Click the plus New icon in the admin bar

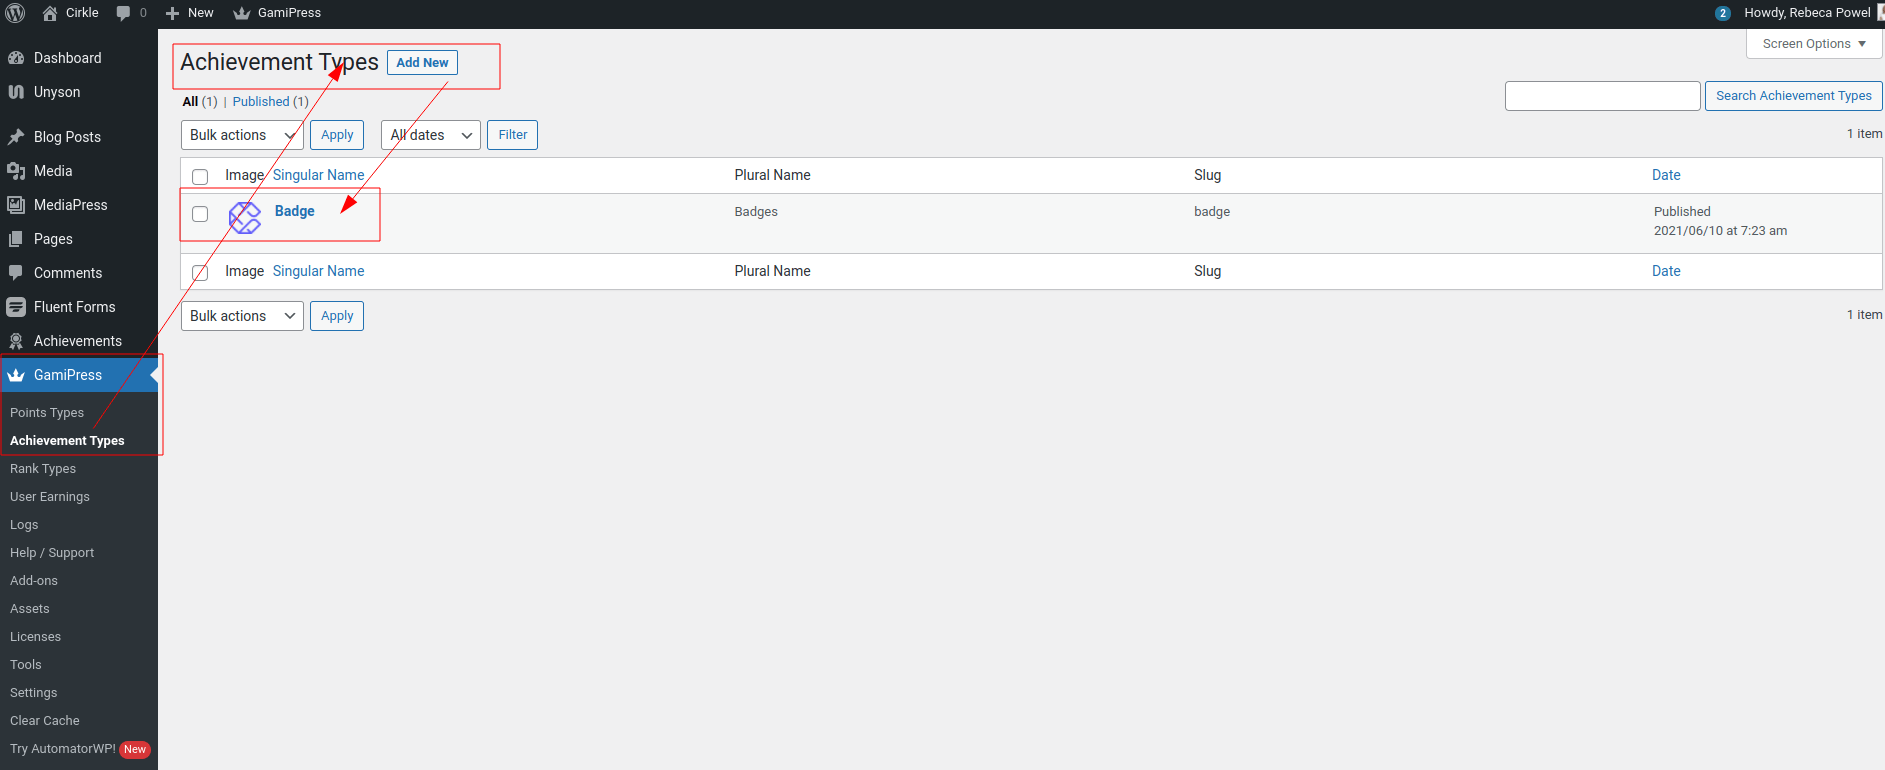coord(172,13)
